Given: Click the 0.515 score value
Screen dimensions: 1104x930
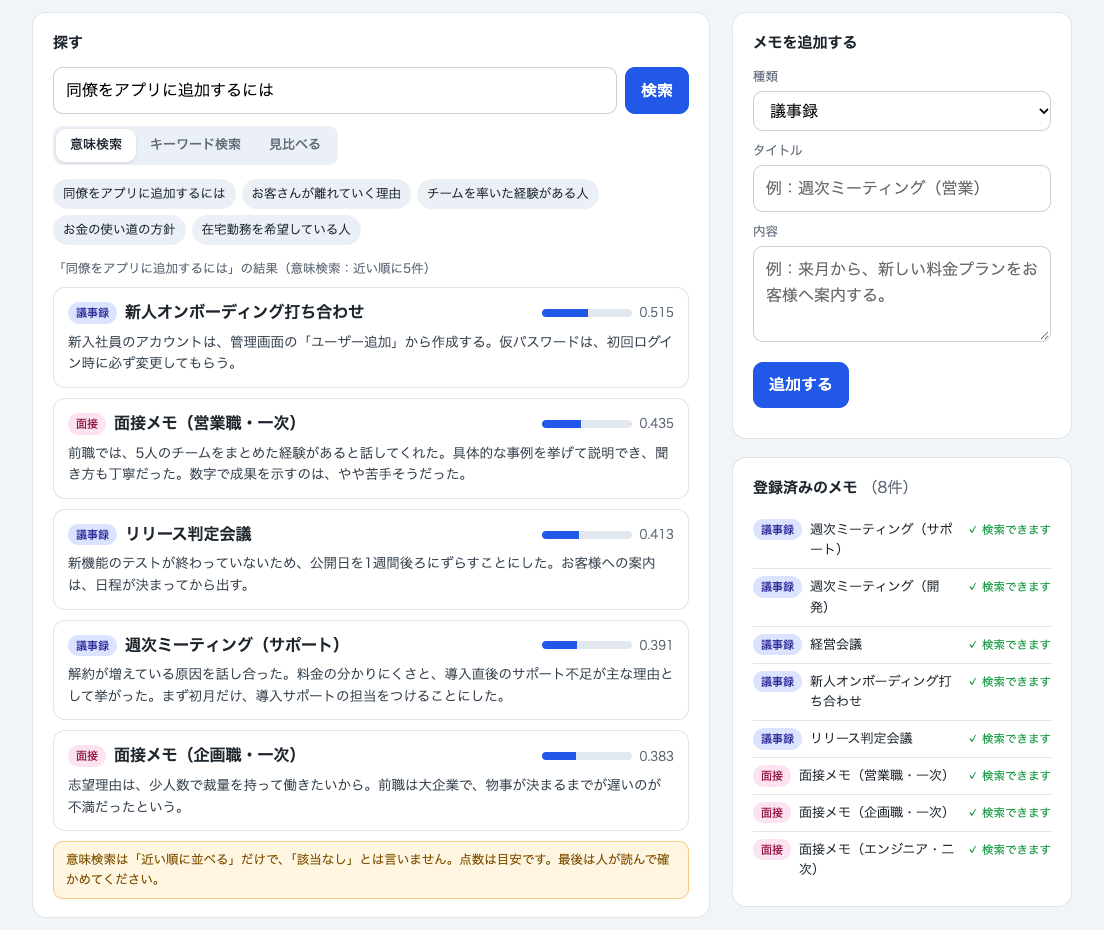Looking at the screenshot, I should (656, 313).
